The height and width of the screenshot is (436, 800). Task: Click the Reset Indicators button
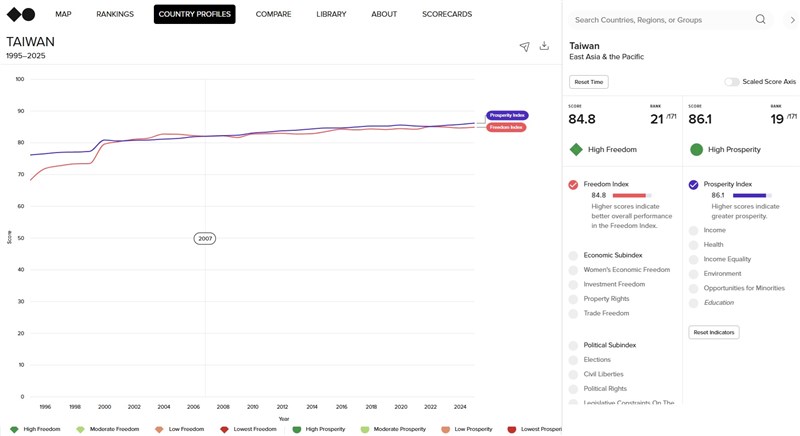pyautogui.click(x=714, y=332)
